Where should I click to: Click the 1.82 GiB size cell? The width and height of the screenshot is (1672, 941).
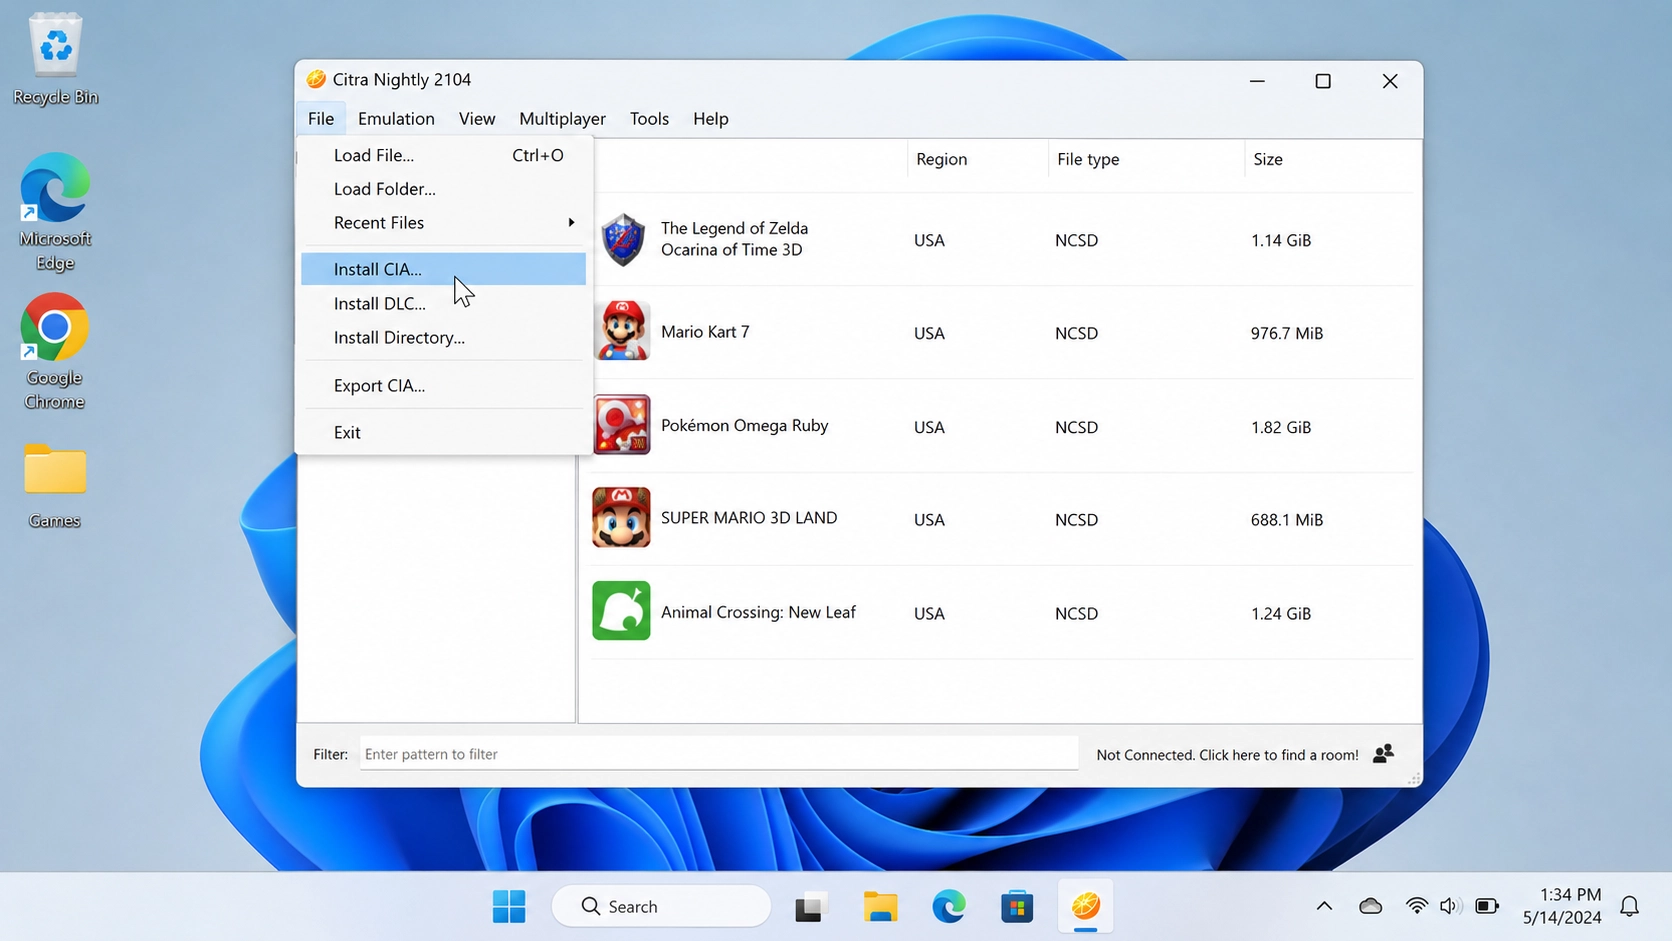(x=1281, y=427)
